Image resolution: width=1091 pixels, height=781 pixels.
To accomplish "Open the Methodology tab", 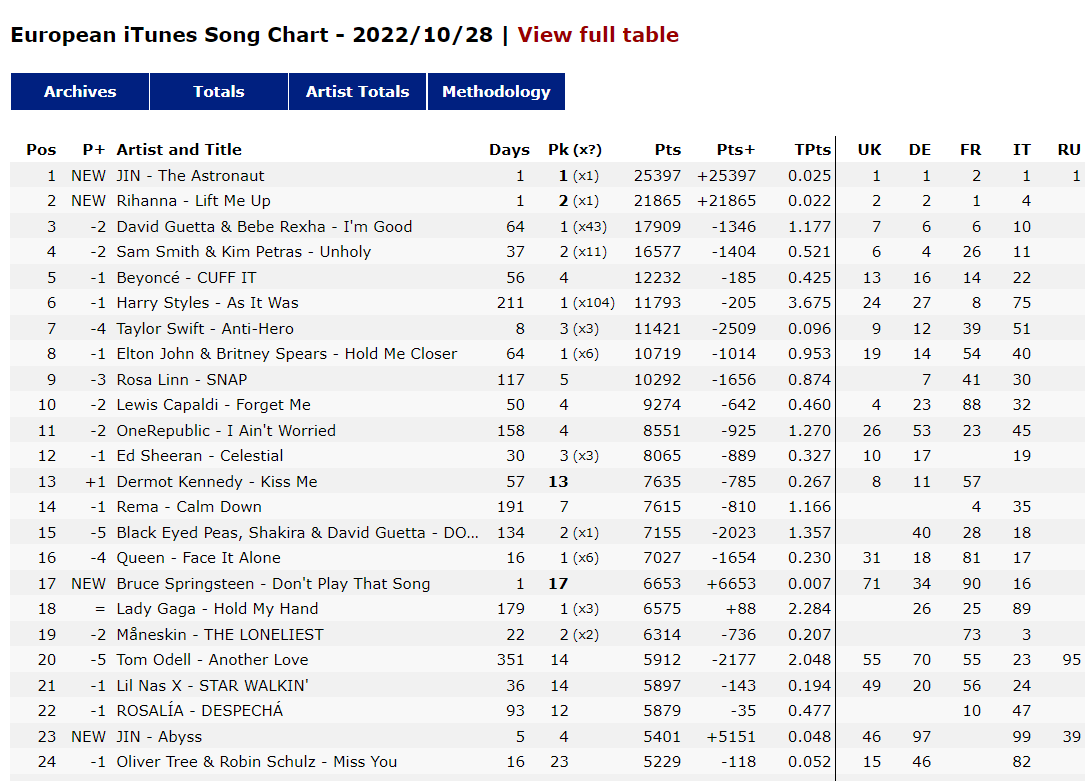I will tap(496, 91).
